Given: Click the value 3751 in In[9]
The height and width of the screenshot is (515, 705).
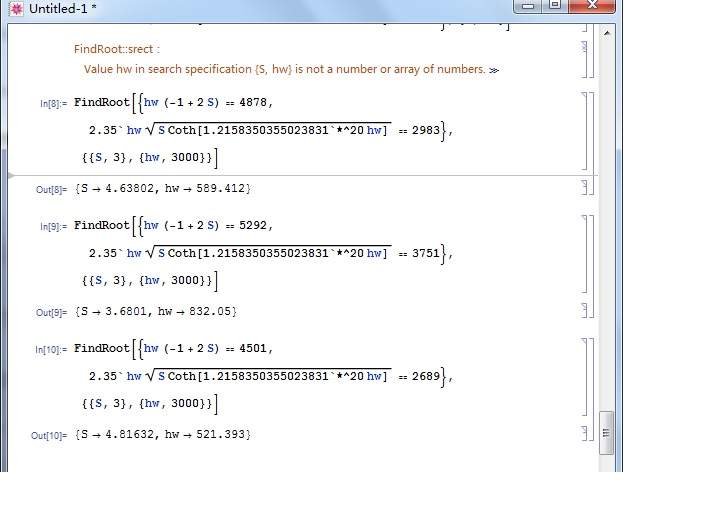Looking at the screenshot, I should (426, 253).
